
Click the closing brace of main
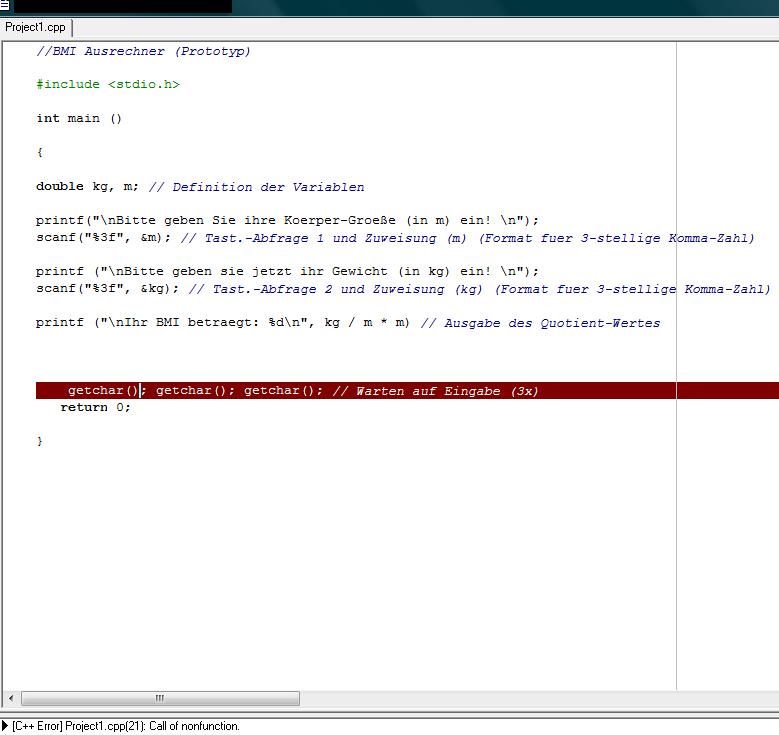39,441
